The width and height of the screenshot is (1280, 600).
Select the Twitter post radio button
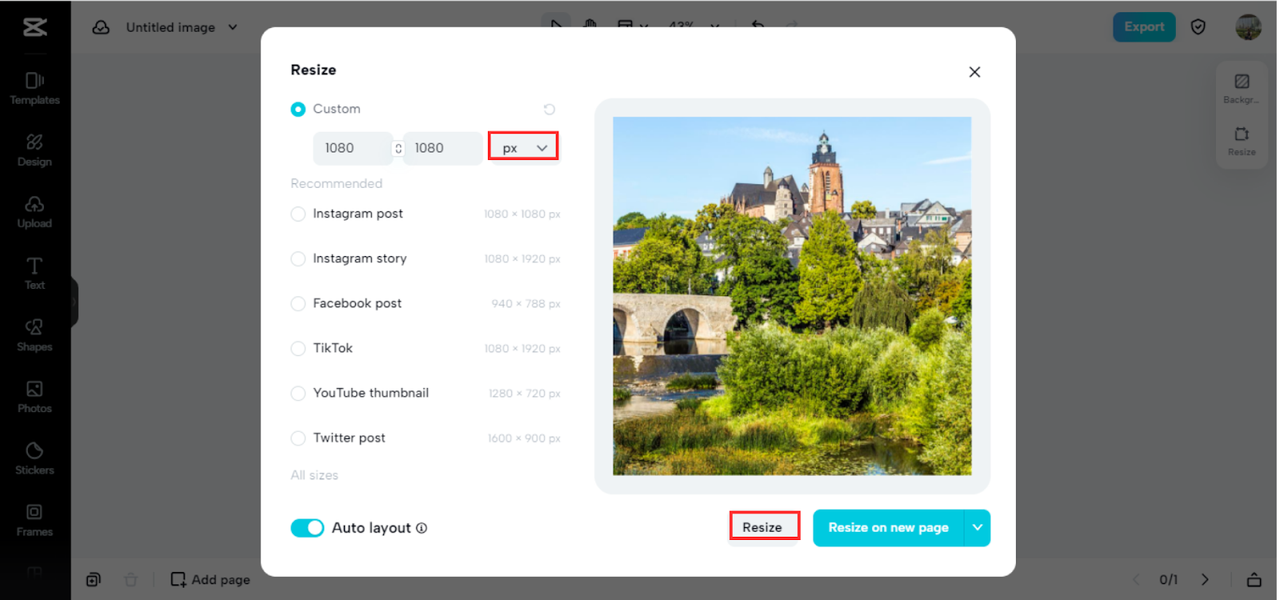pyautogui.click(x=298, y=439)
